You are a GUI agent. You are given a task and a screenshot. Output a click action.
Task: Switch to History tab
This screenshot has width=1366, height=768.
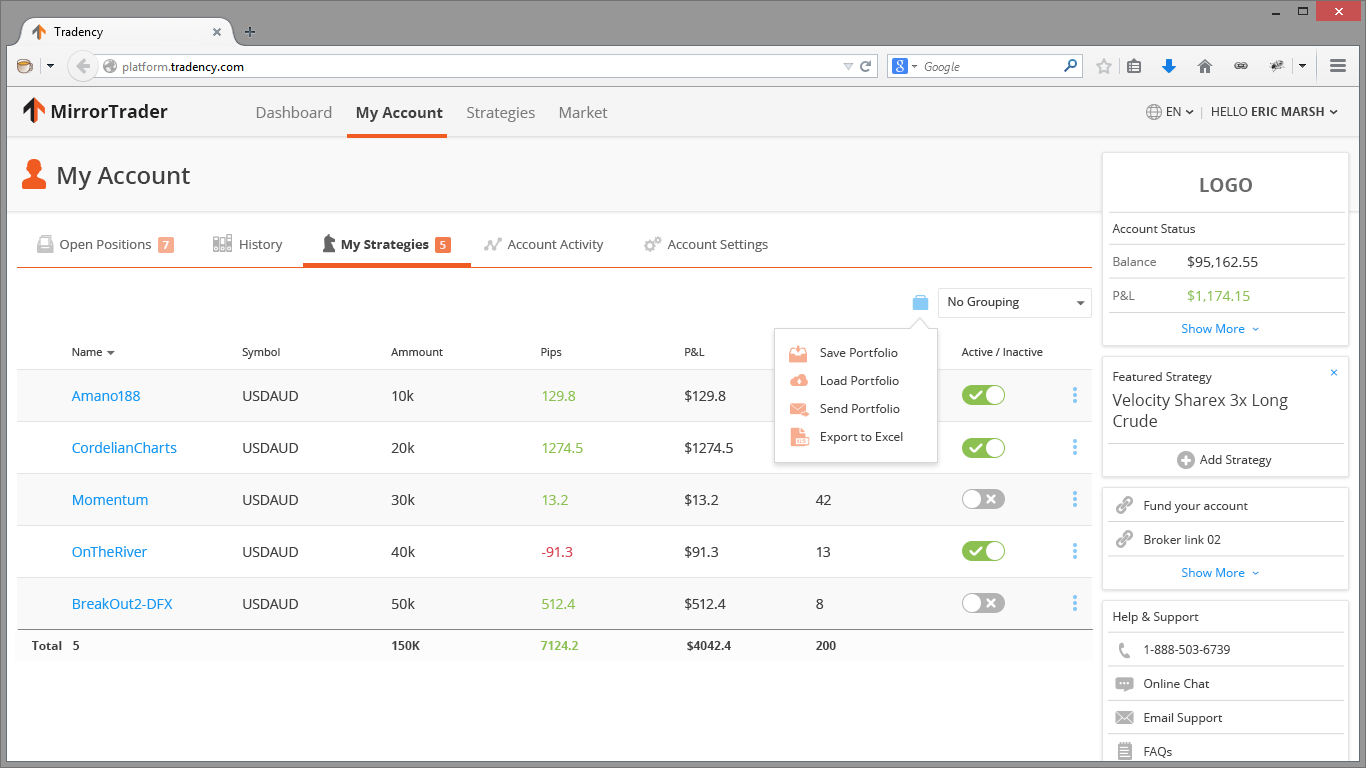point(248,244)
